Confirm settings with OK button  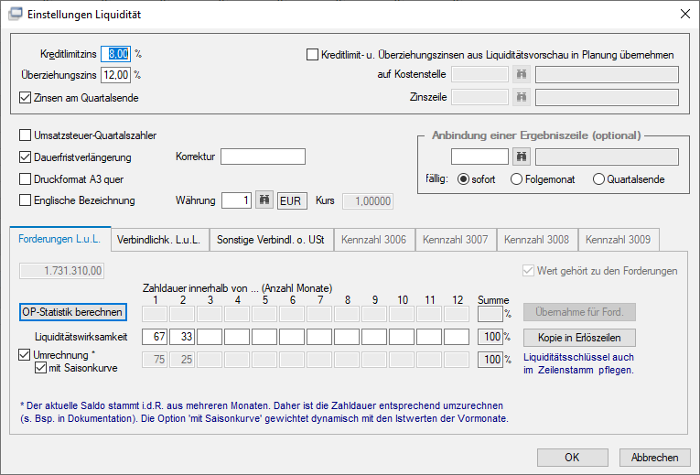(x=572, y=457)
